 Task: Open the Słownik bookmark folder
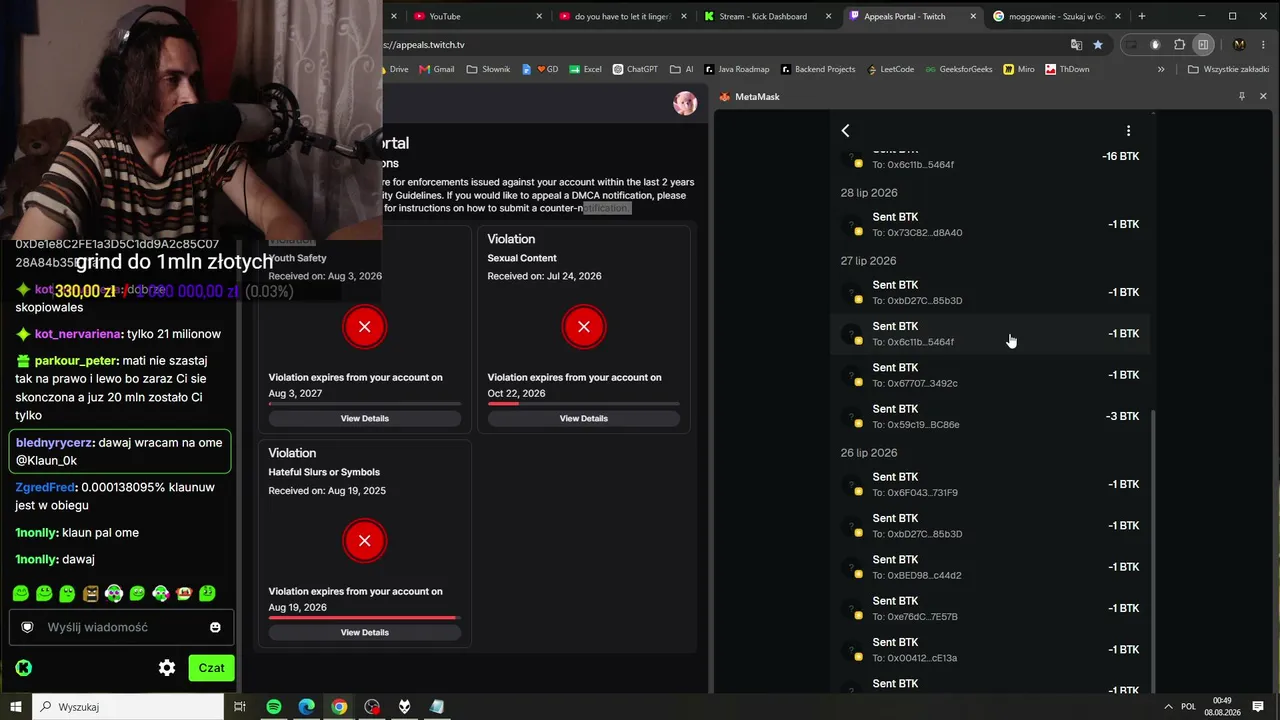click(488, 70)
